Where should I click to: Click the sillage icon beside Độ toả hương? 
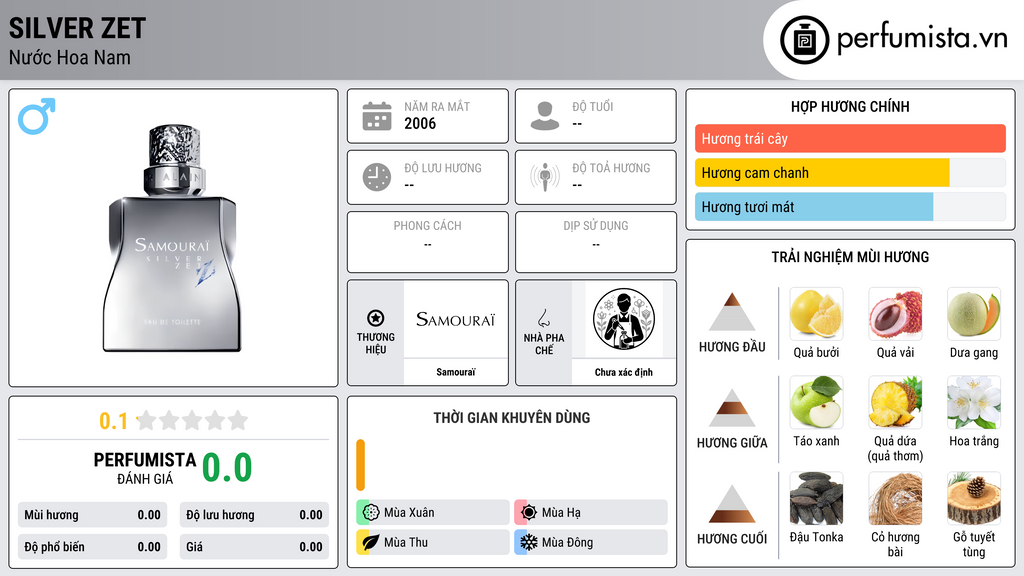point(545,177)
